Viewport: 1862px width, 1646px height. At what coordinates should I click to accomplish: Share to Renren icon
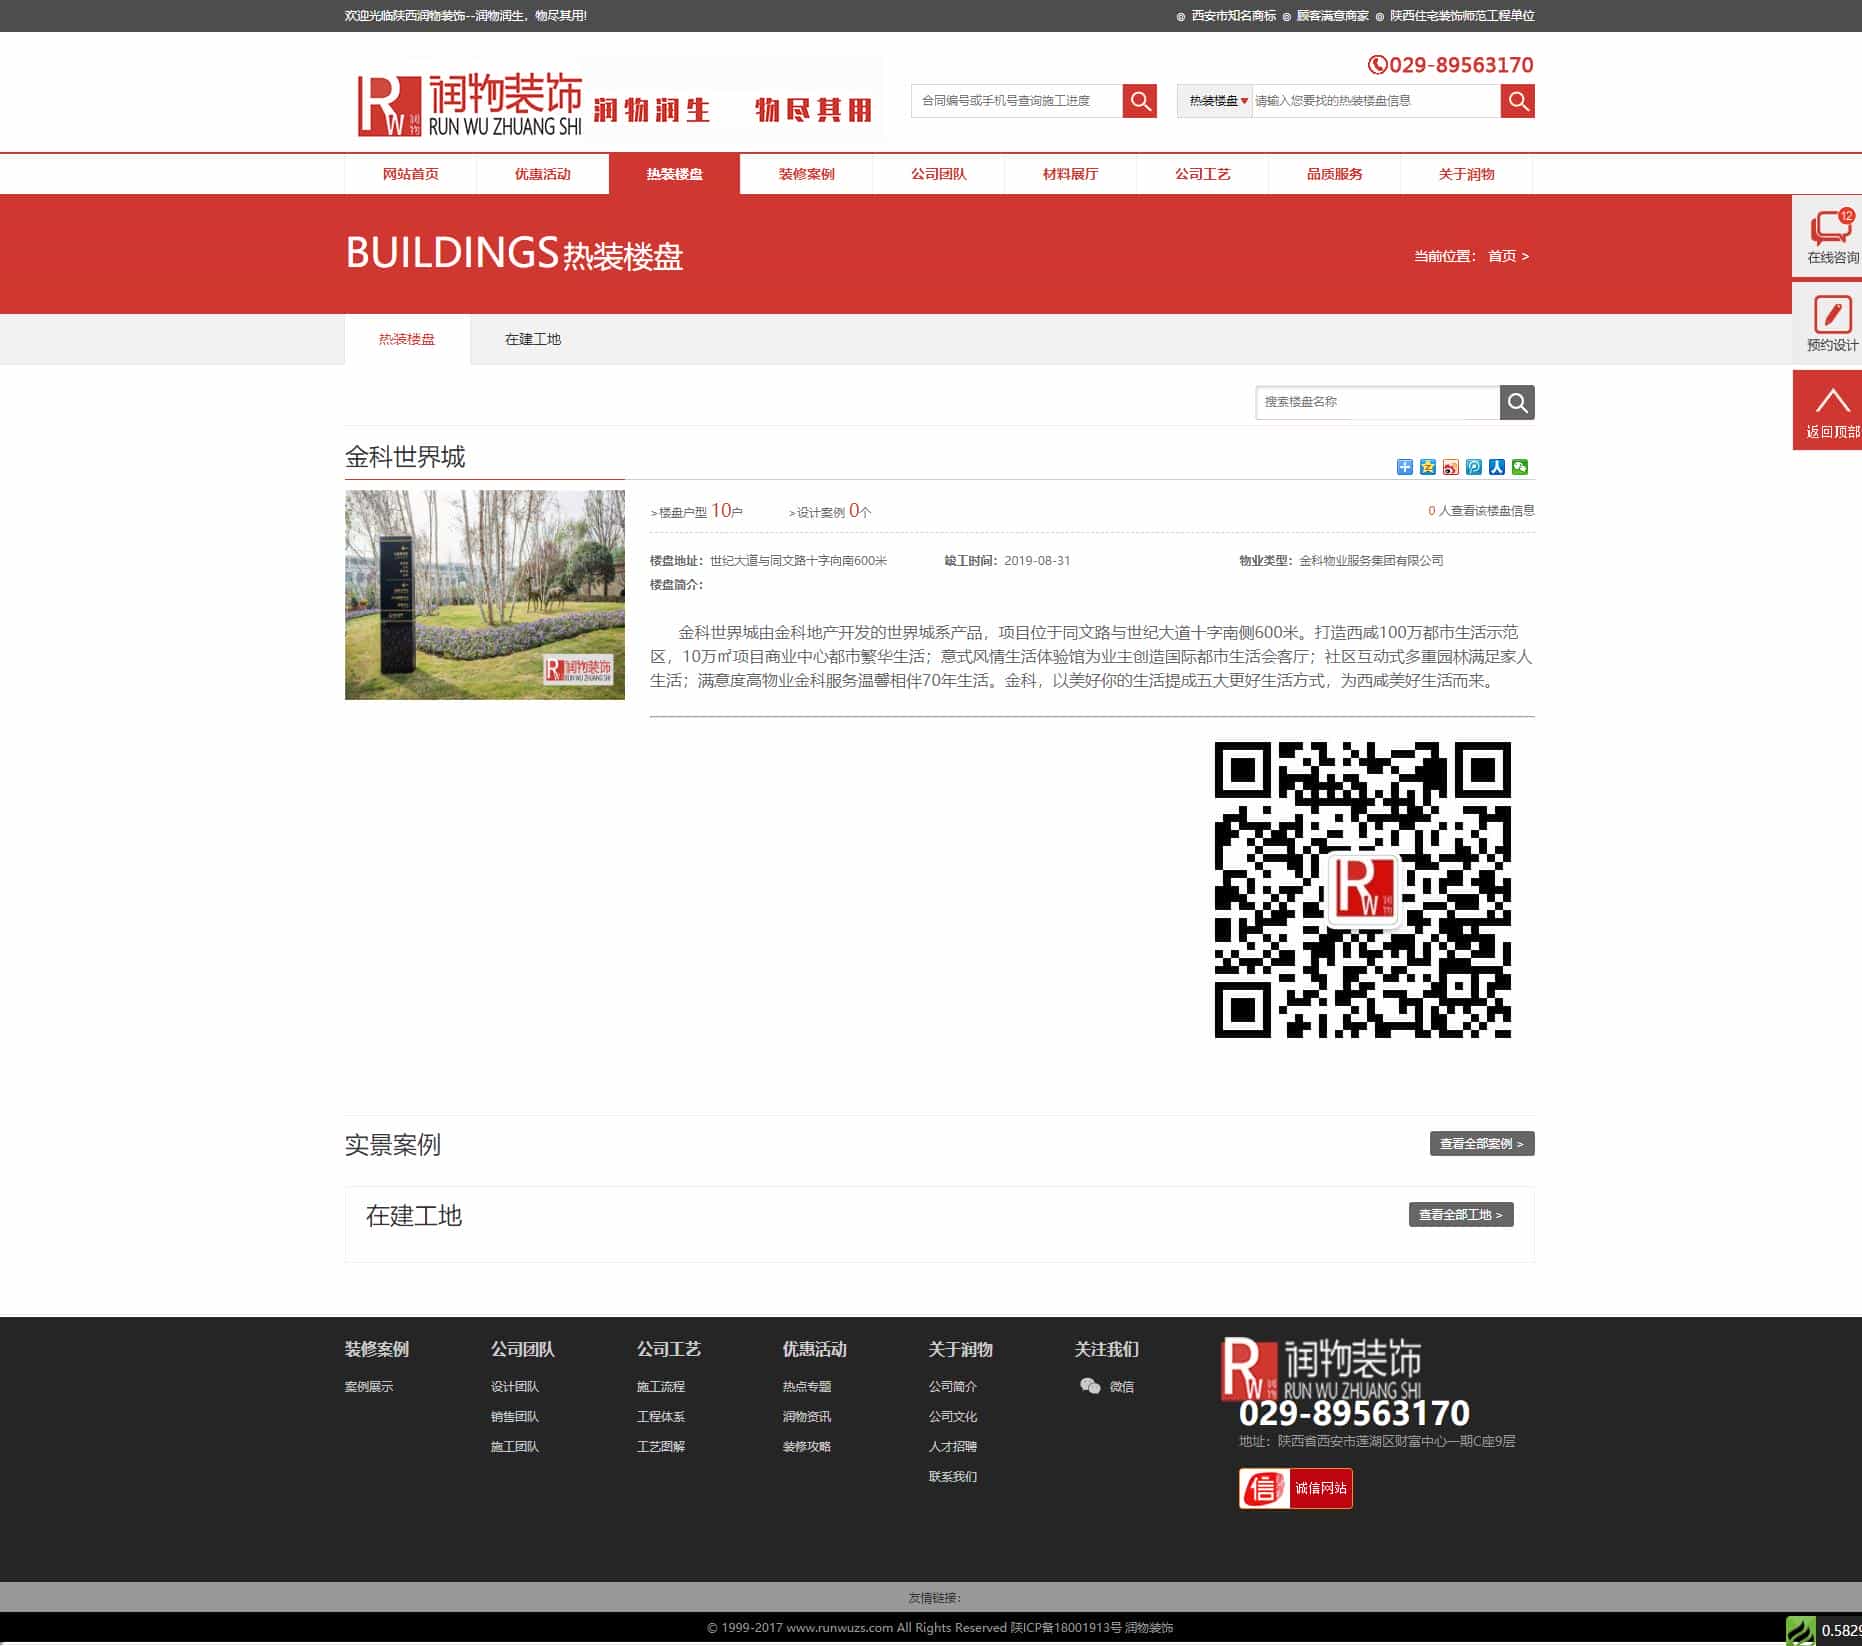pyautogui.click(x=1496, y=467)
